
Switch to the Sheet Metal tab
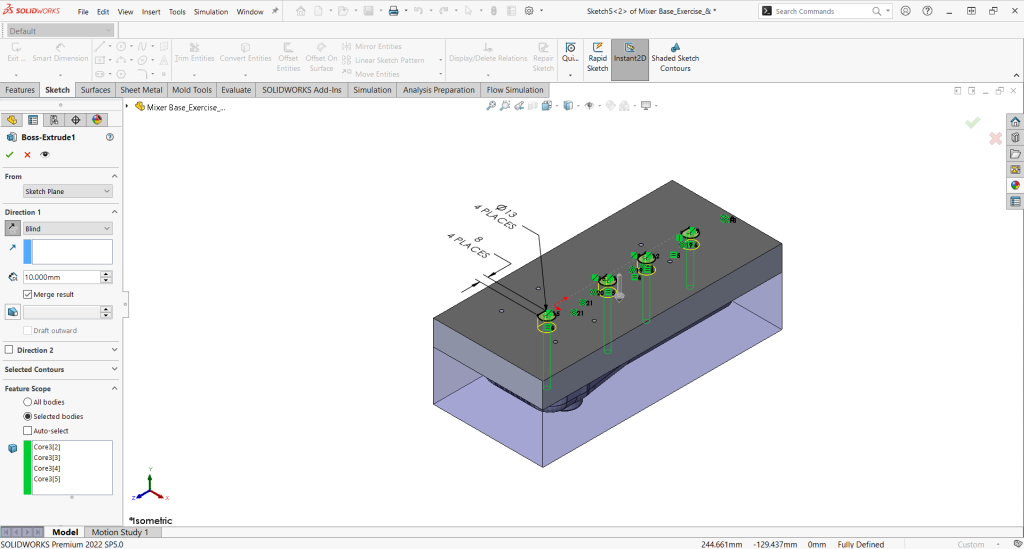(x=141, y=90)
